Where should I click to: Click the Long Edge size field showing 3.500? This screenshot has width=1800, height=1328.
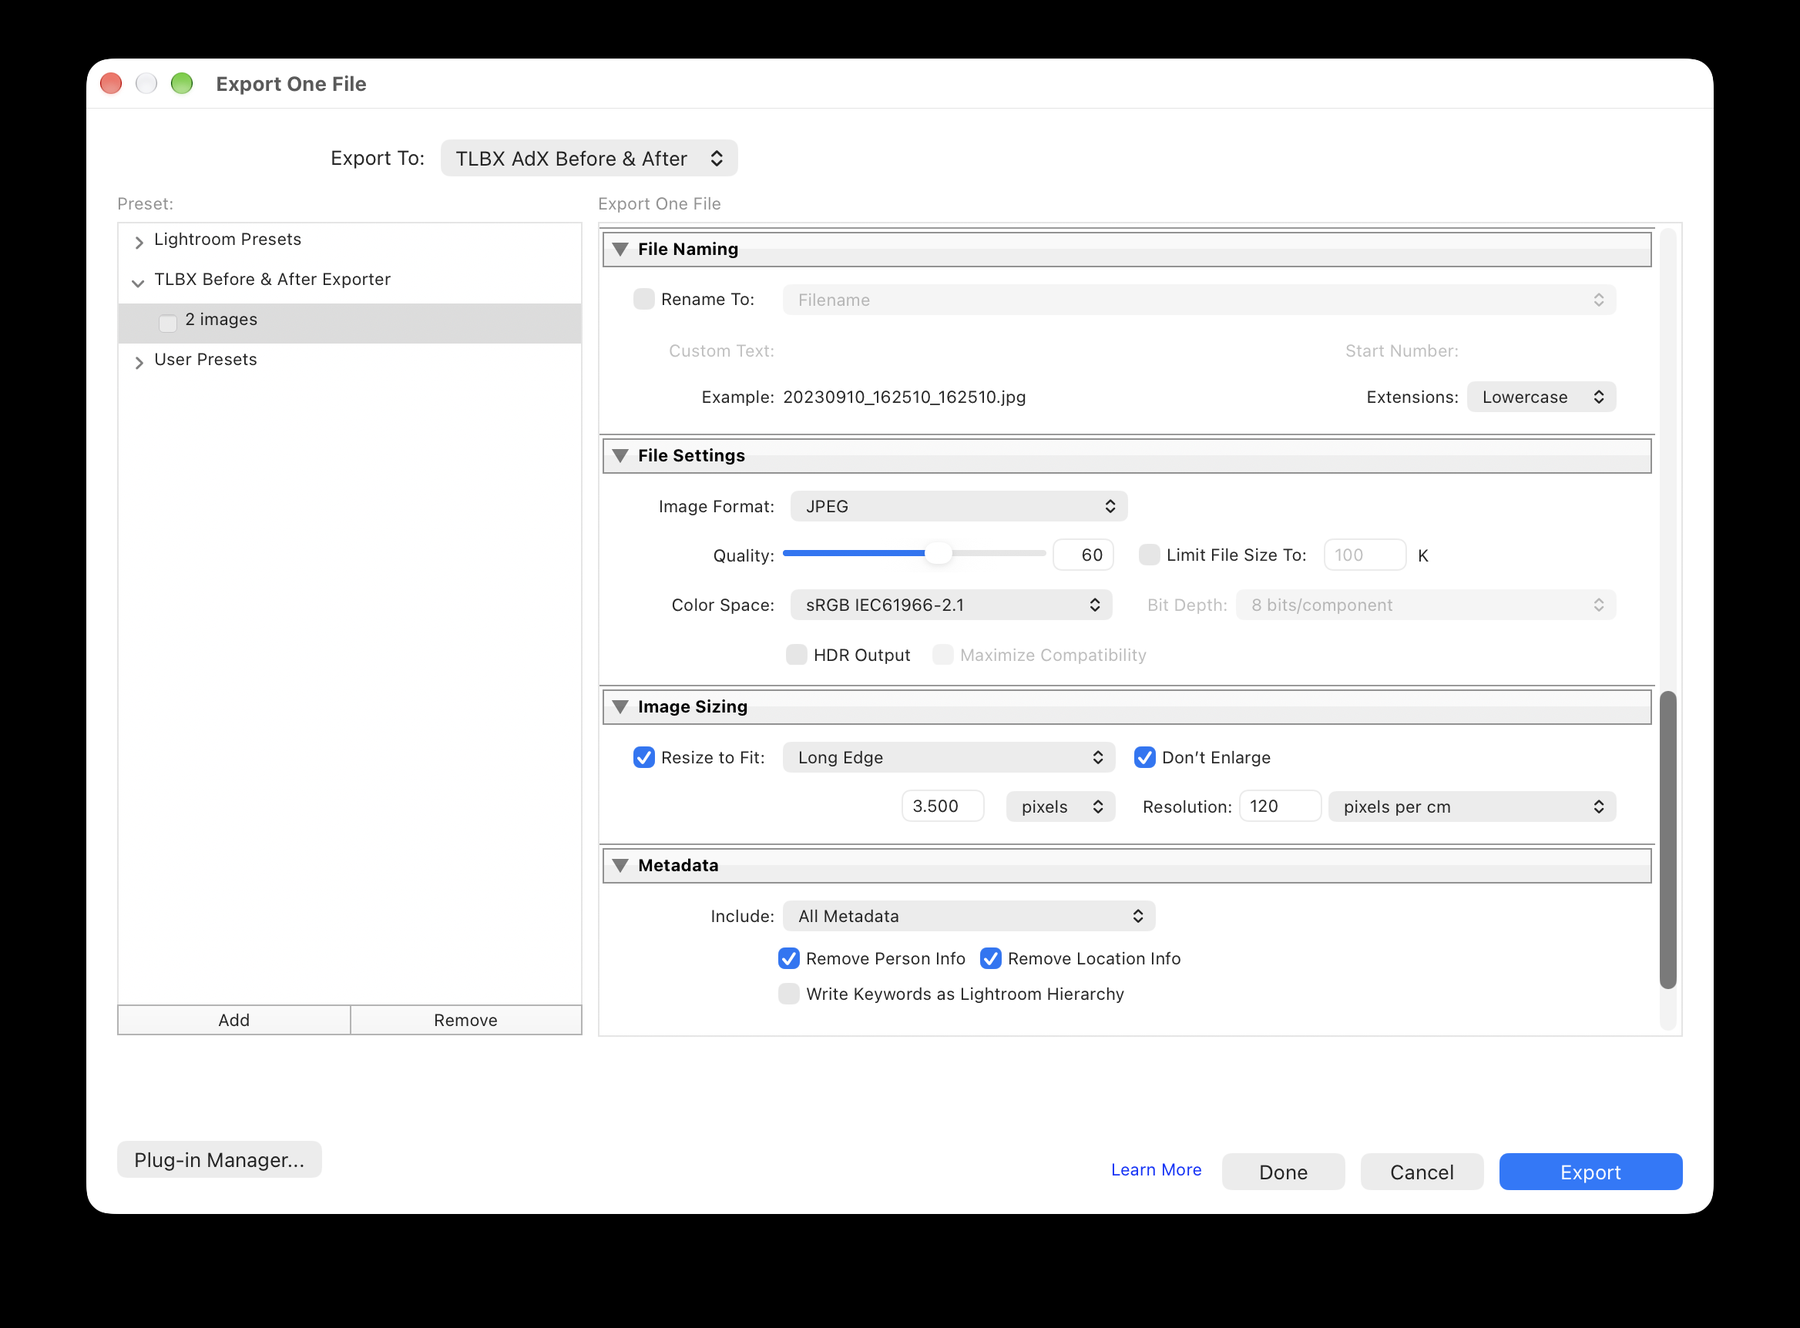click(x=942, y=806)
